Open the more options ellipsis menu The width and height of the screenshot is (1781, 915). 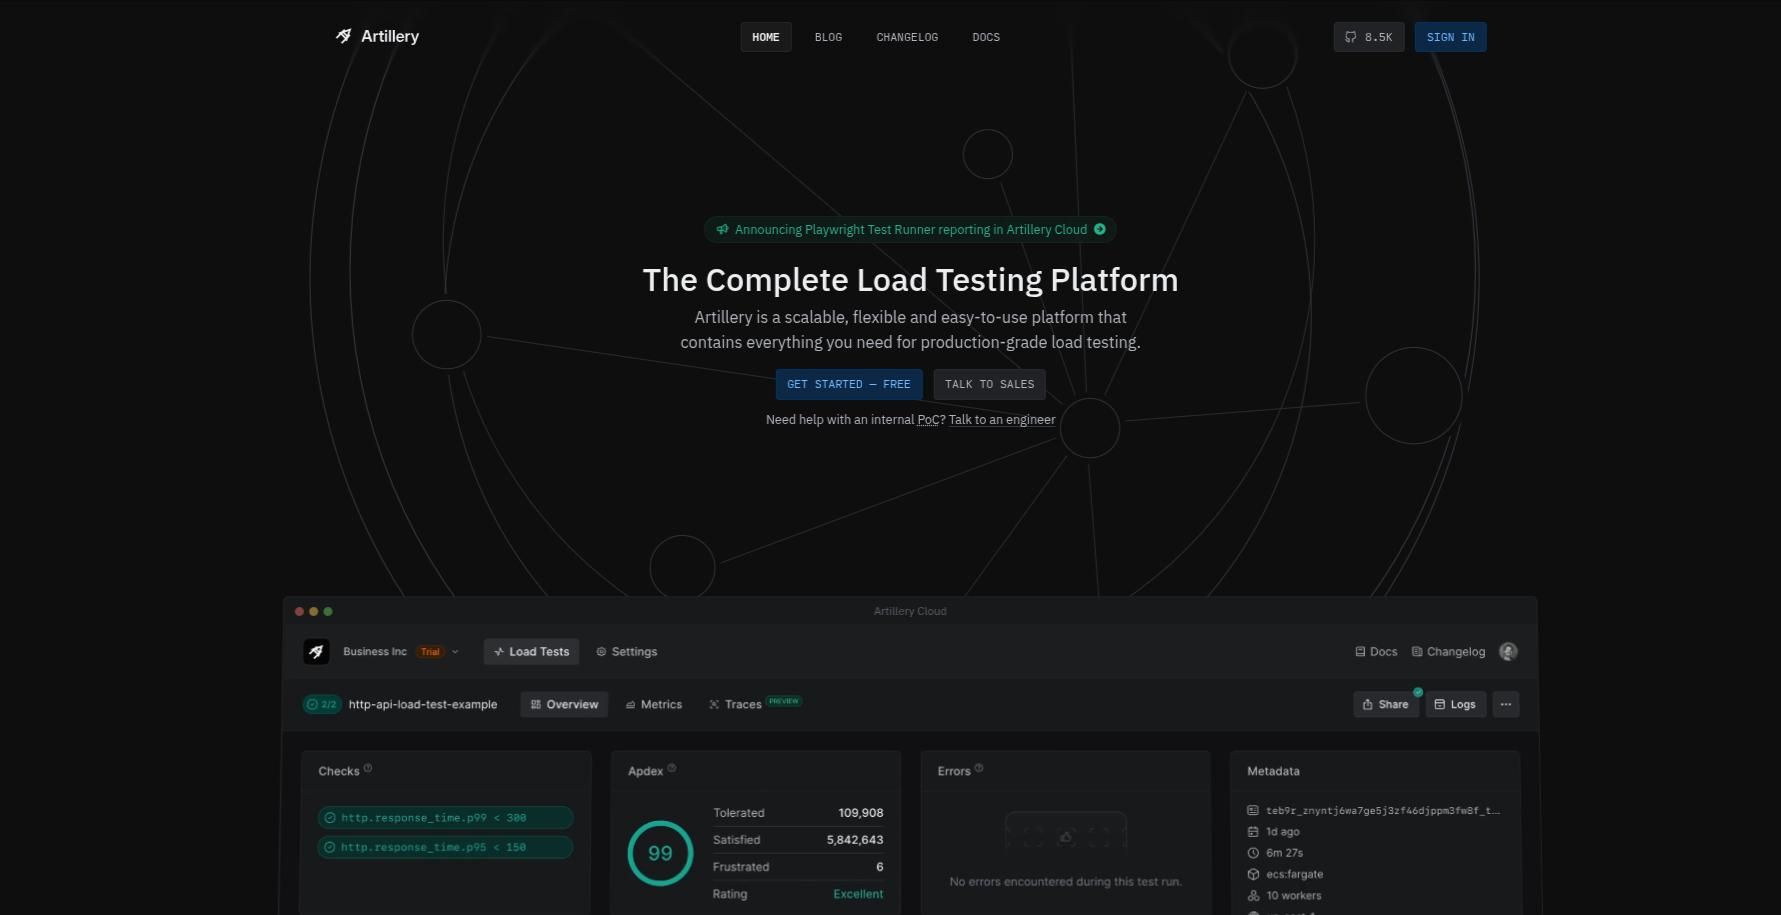click(x=1506, y=704)
